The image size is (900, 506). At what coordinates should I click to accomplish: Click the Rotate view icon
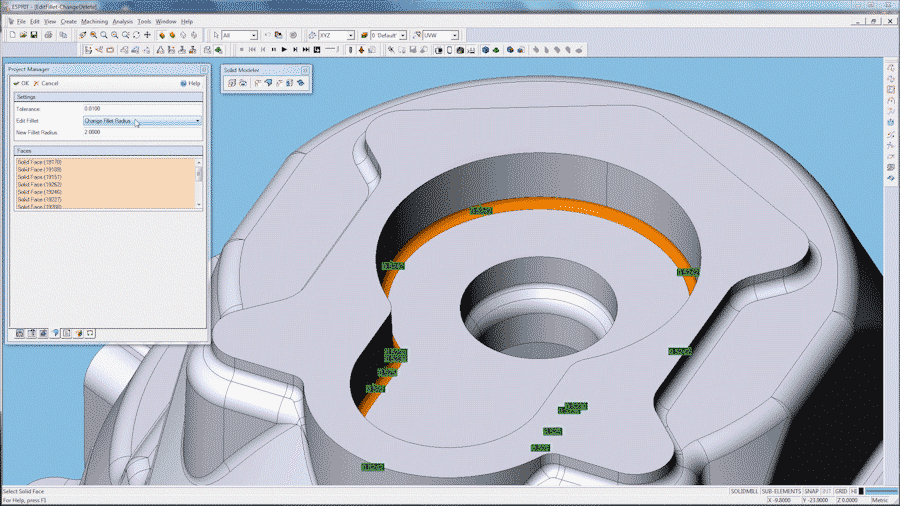click(137, 35)
